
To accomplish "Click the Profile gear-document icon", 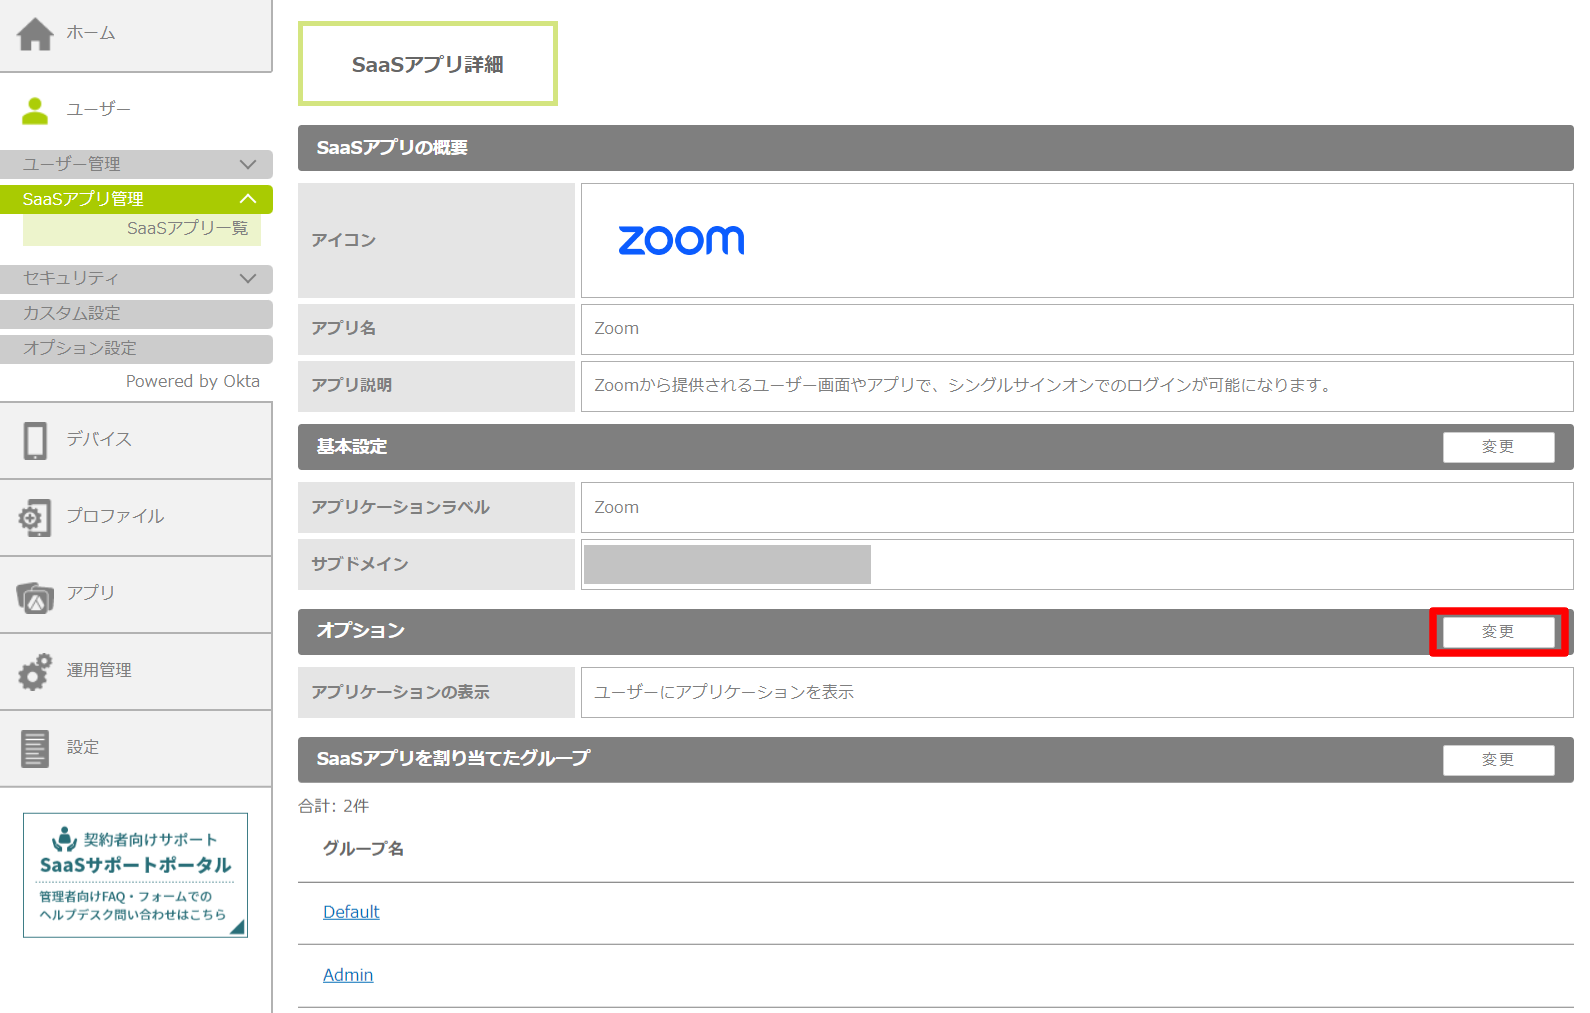I will tap(35, 517).
